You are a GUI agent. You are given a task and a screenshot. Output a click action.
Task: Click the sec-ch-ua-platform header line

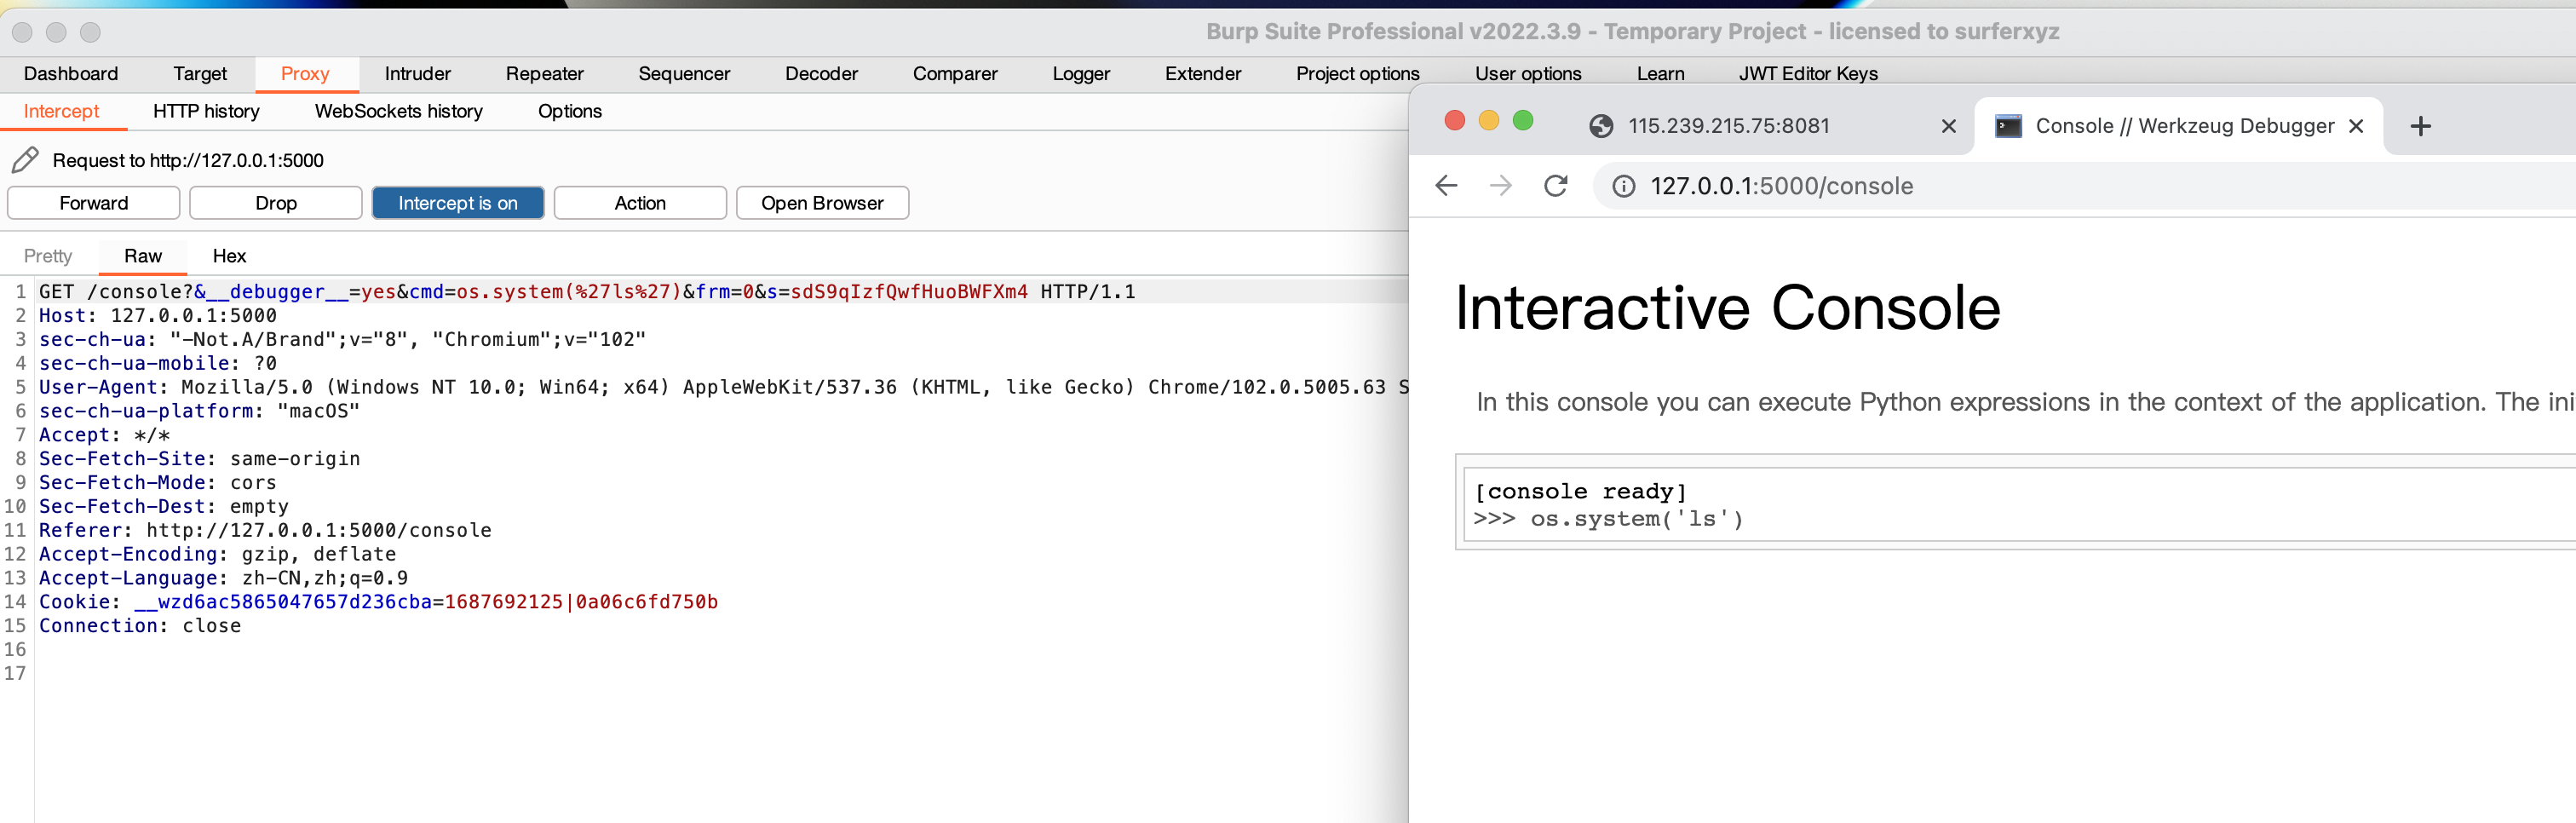(199, 411)
